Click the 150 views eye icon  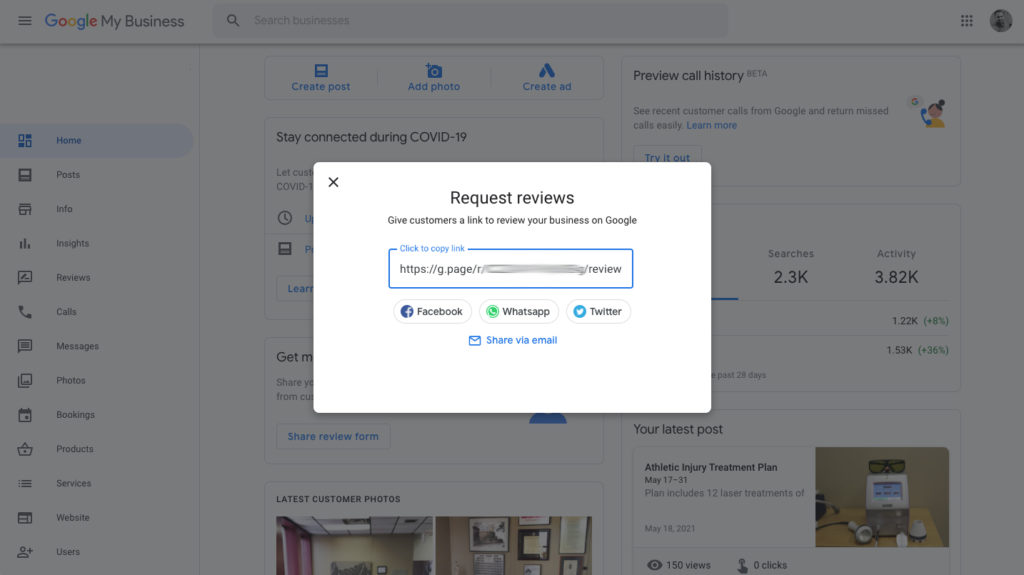pos(654,565)
